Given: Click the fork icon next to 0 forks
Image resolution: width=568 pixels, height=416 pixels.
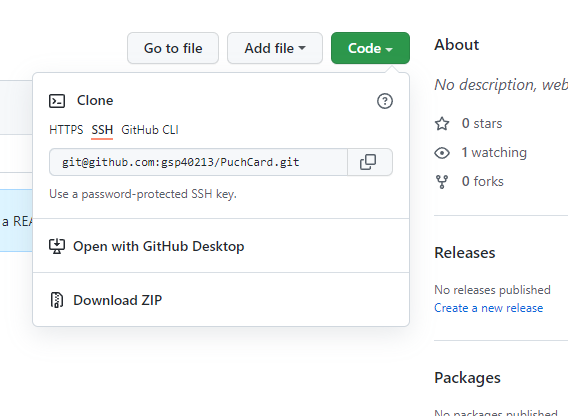Looking at the screenshot, I should 442,182.
